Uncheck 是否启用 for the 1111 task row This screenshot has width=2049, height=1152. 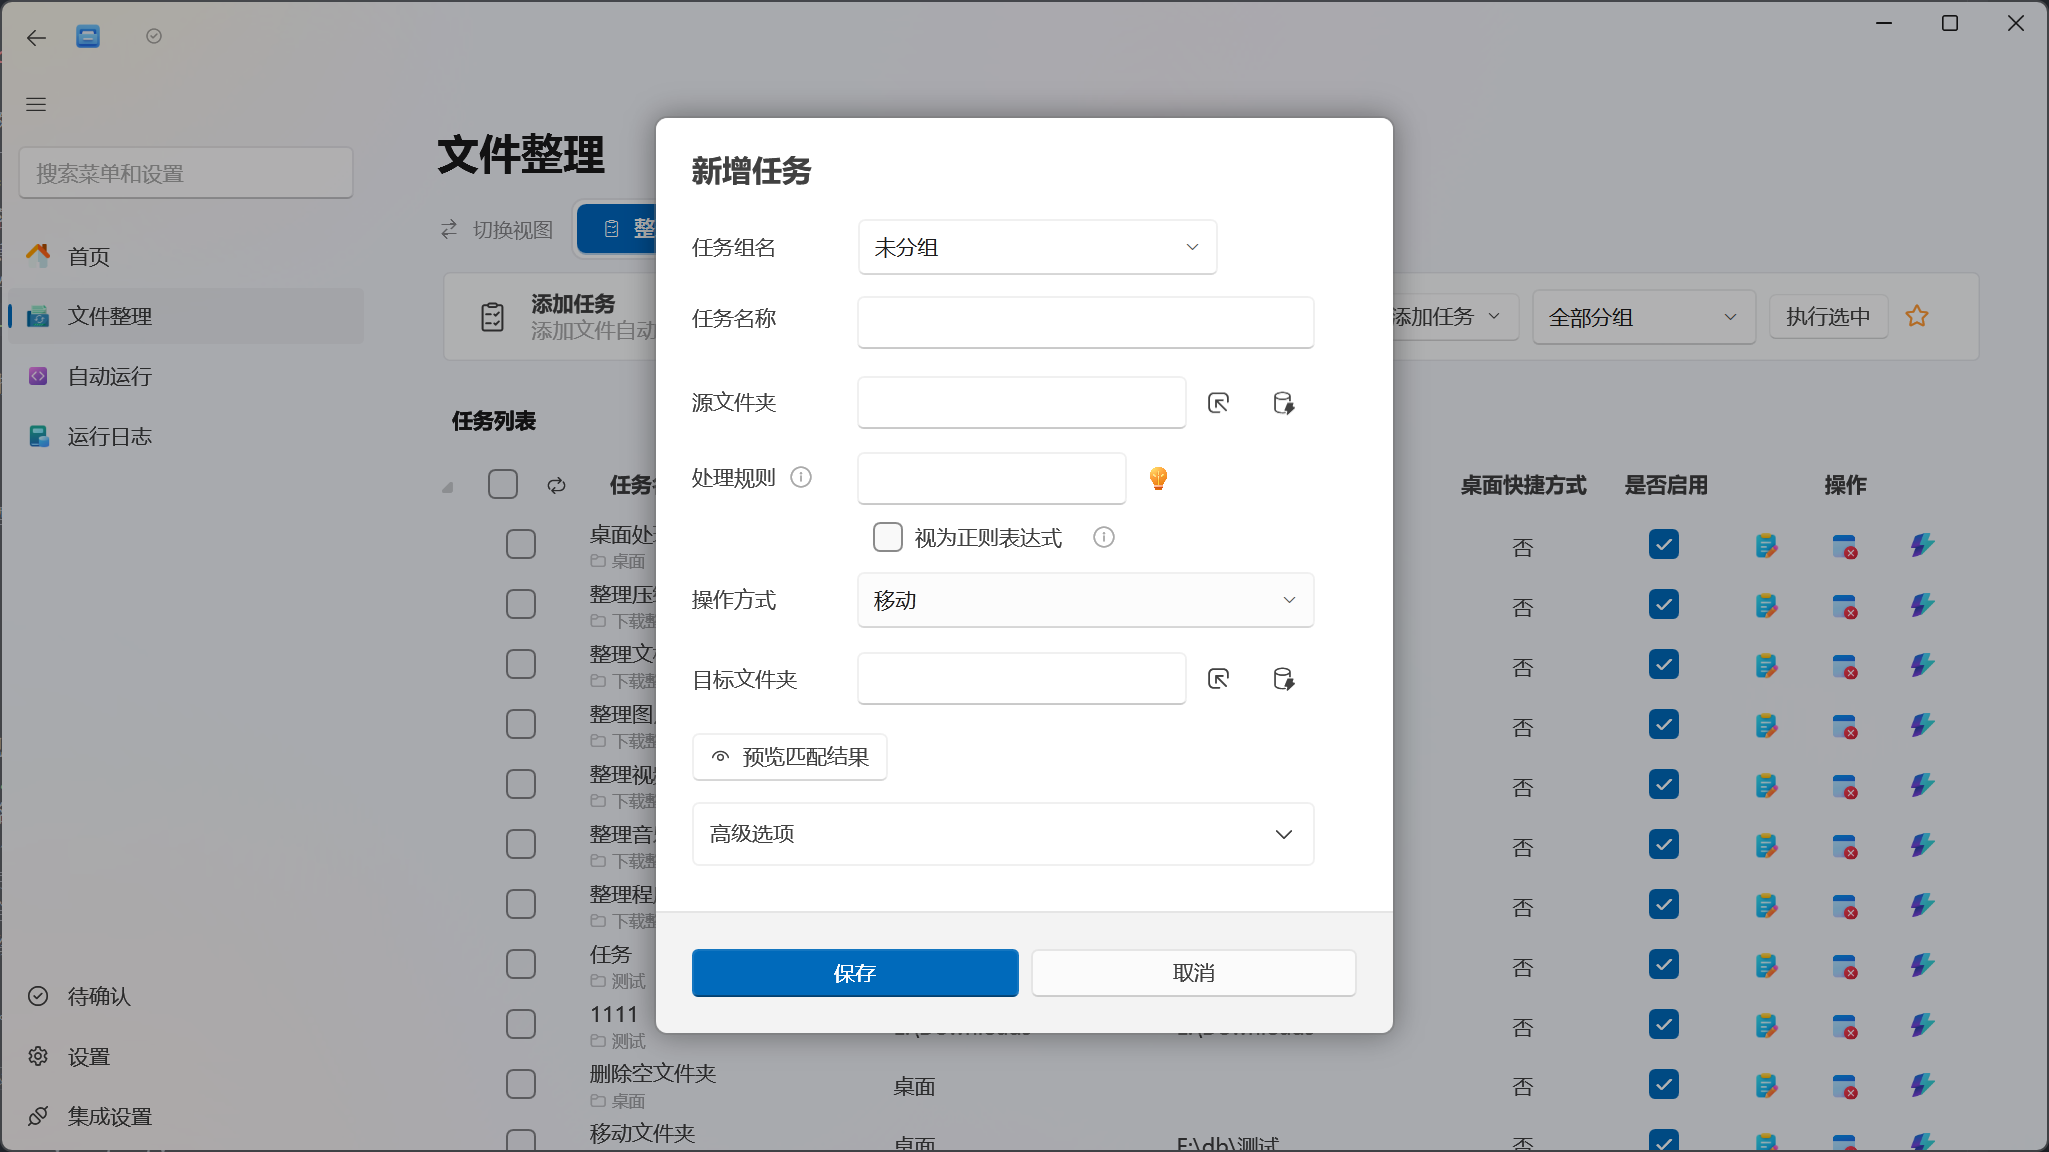(x=1664, y=1024)
